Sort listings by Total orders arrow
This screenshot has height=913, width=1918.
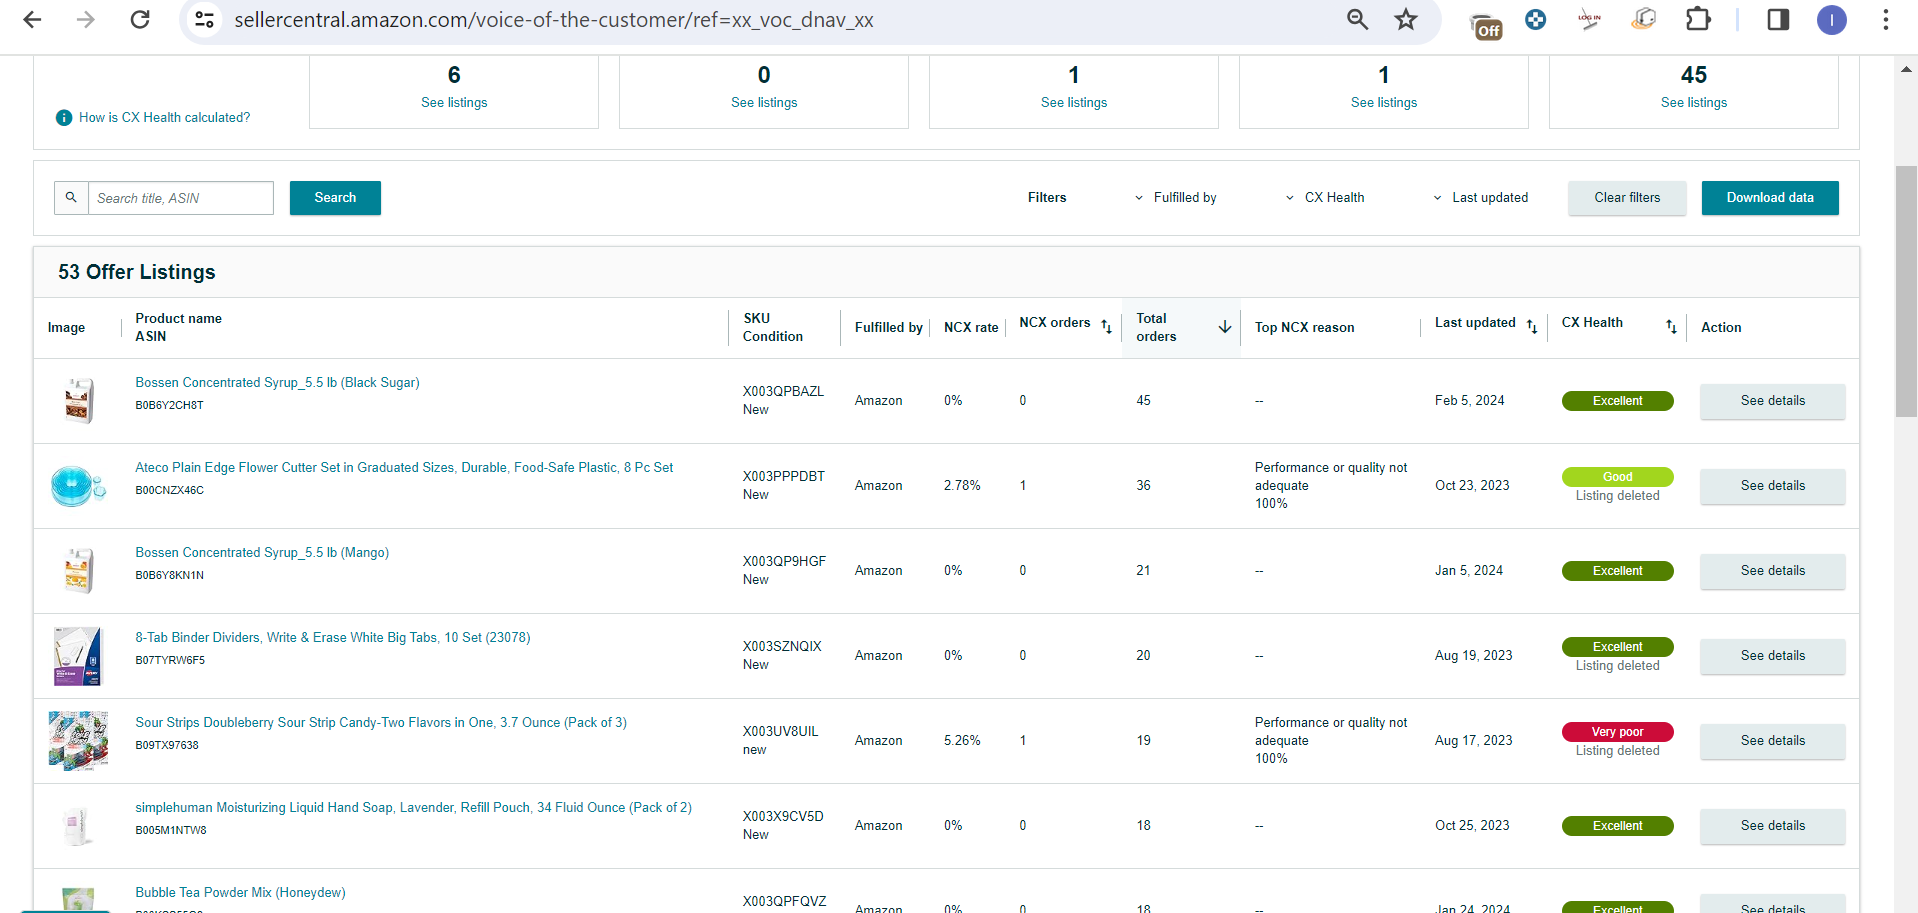[1224, 327]
